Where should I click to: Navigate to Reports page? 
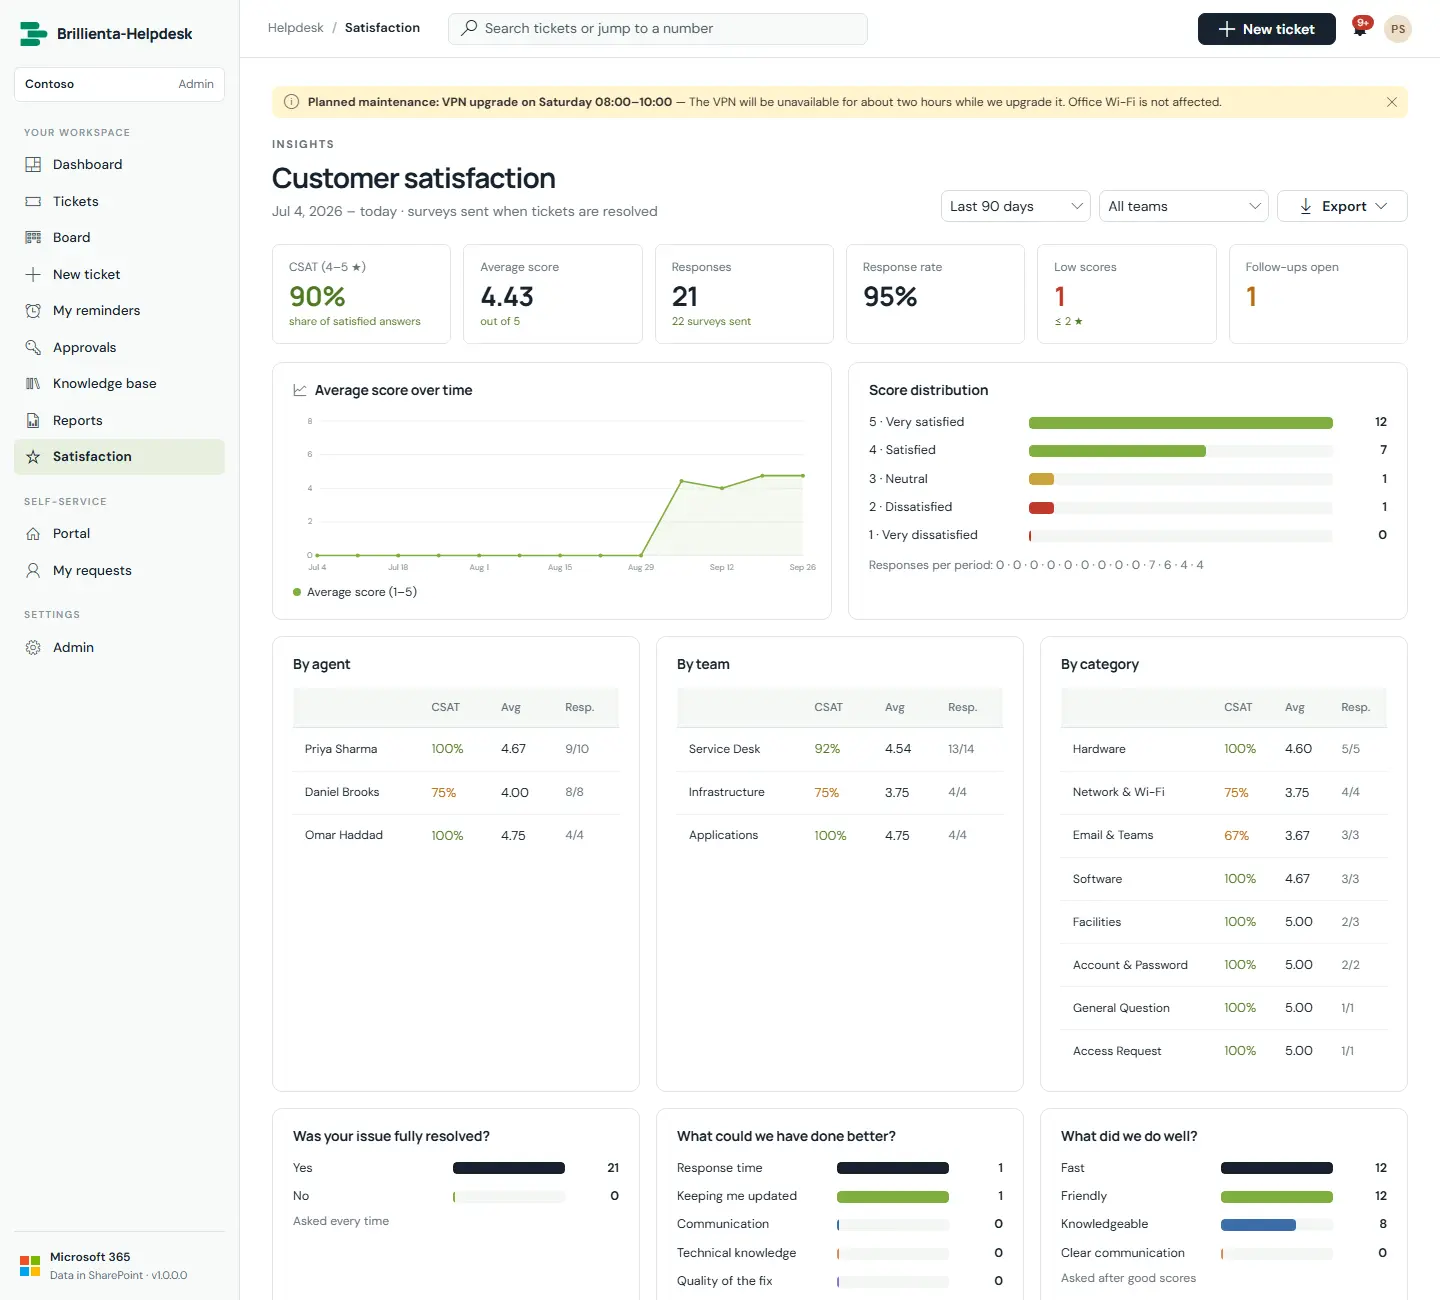[x=119, y=420]
